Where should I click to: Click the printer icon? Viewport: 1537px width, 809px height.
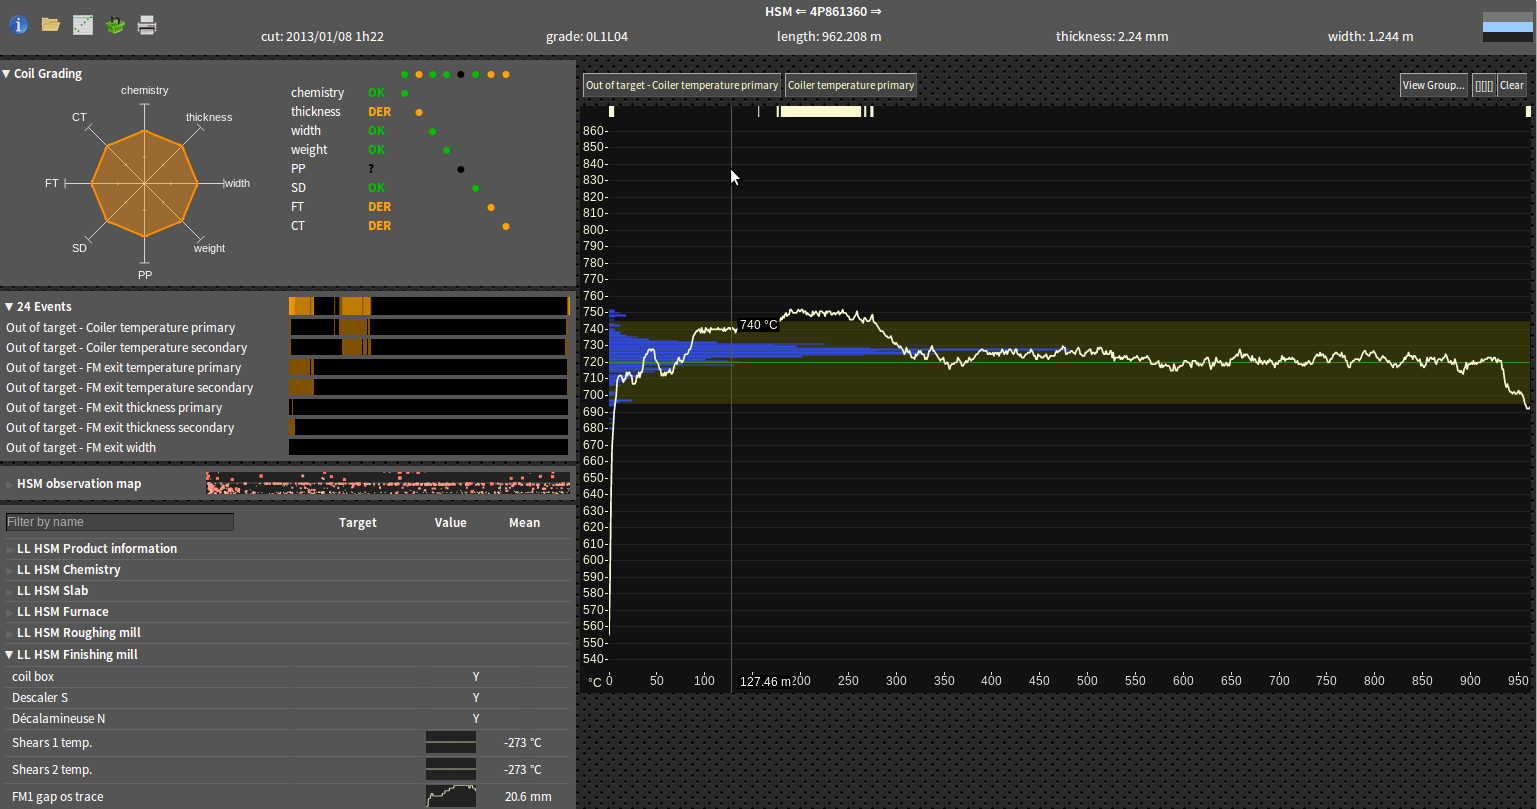[x=147, y=25]
